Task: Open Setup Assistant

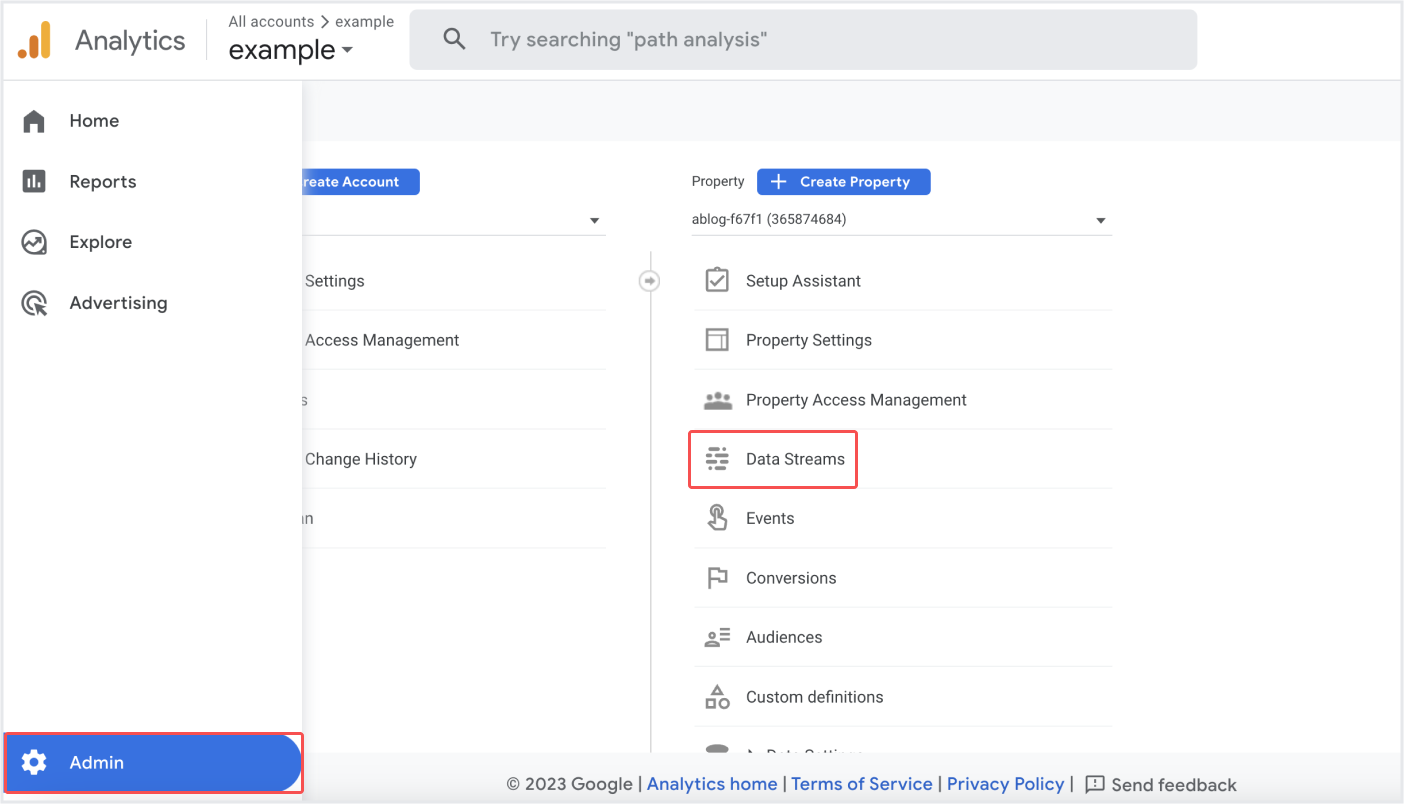Action: [903, 281]
